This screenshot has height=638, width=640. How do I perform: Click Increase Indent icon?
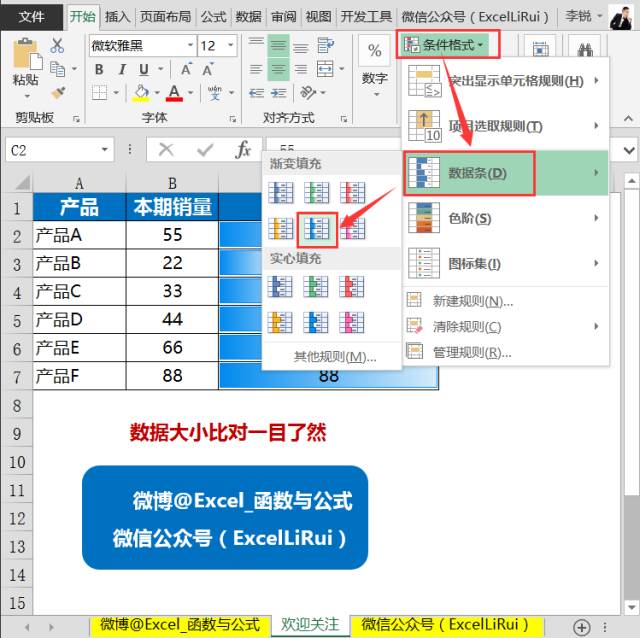(x=278, y=93)
